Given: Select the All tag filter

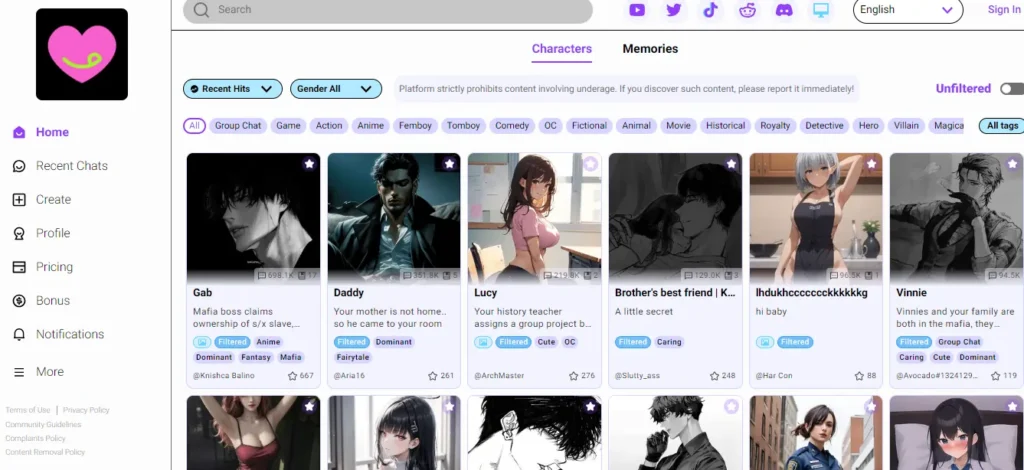Looking at the screenshot, I should coord(194,126).
